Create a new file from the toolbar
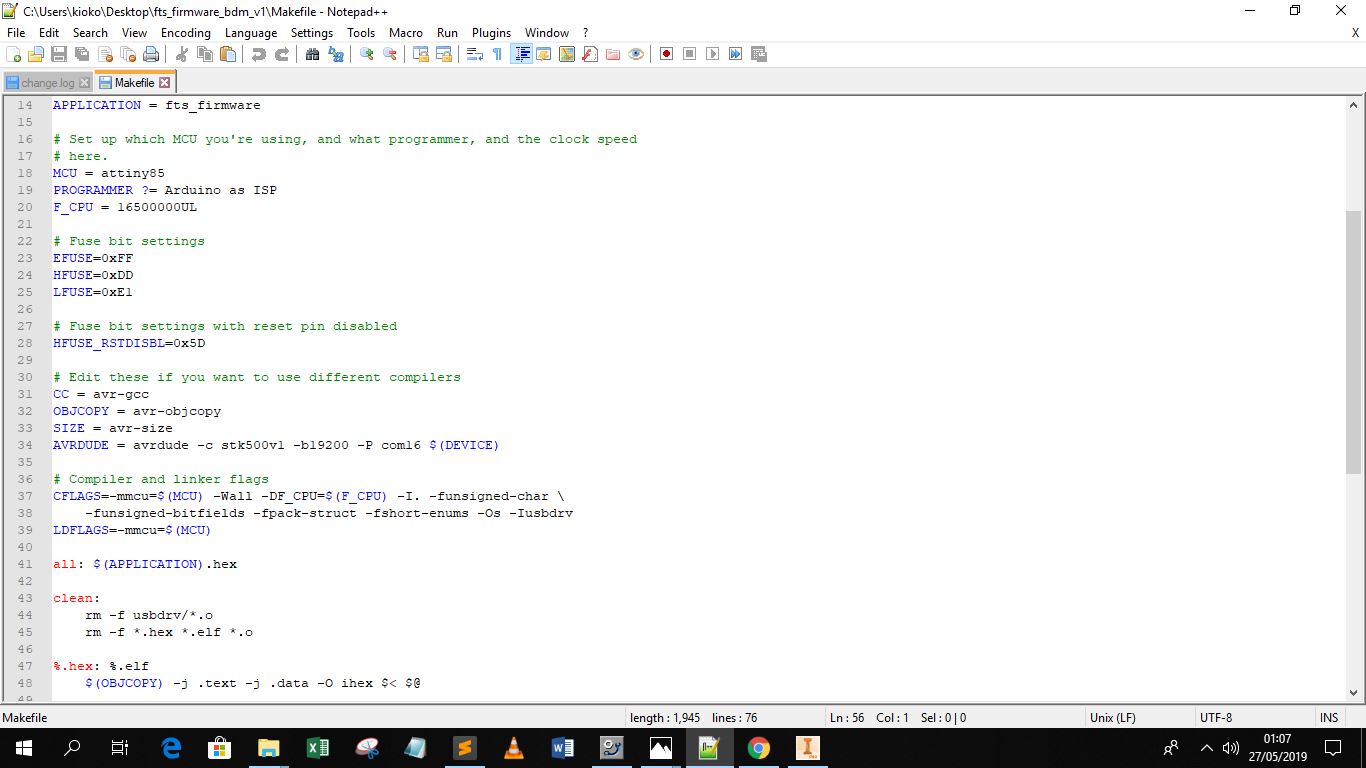The image size is (1366, 768). 14,54
